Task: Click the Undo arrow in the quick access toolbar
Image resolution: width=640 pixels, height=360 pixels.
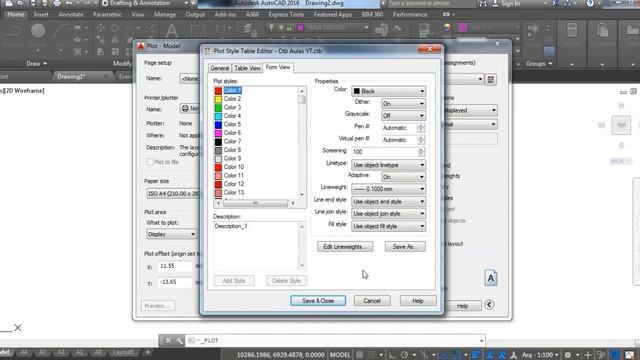Action: tap(69, 3)
